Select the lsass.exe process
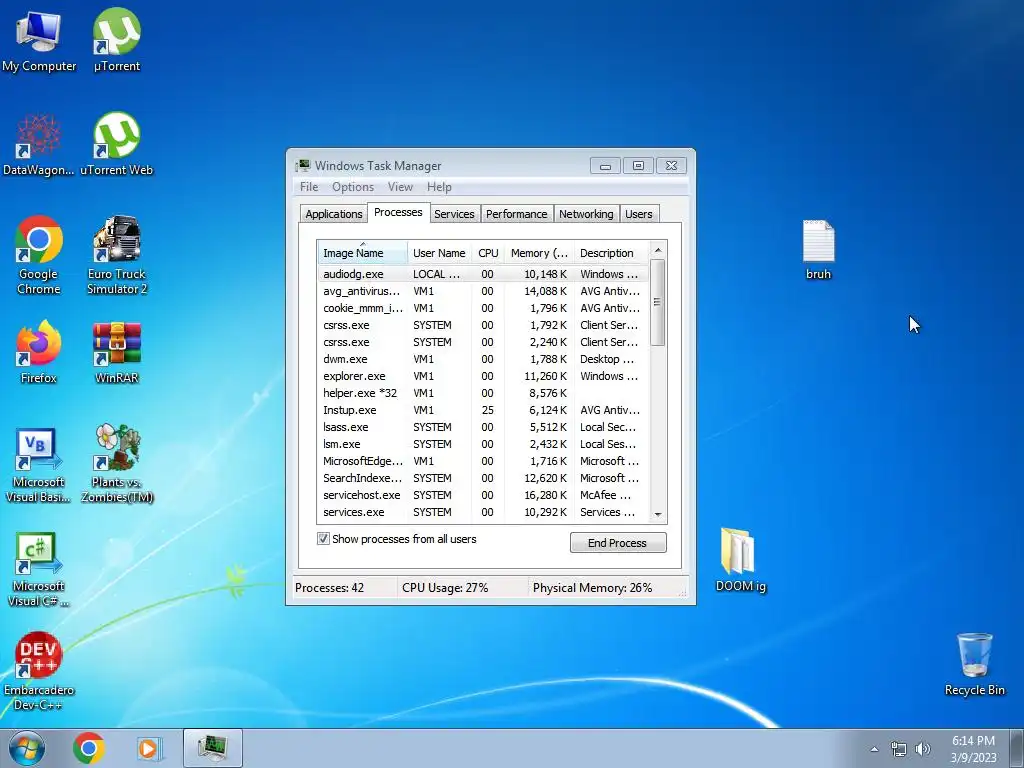1024x768 pixels. click(x=483, y=427)
